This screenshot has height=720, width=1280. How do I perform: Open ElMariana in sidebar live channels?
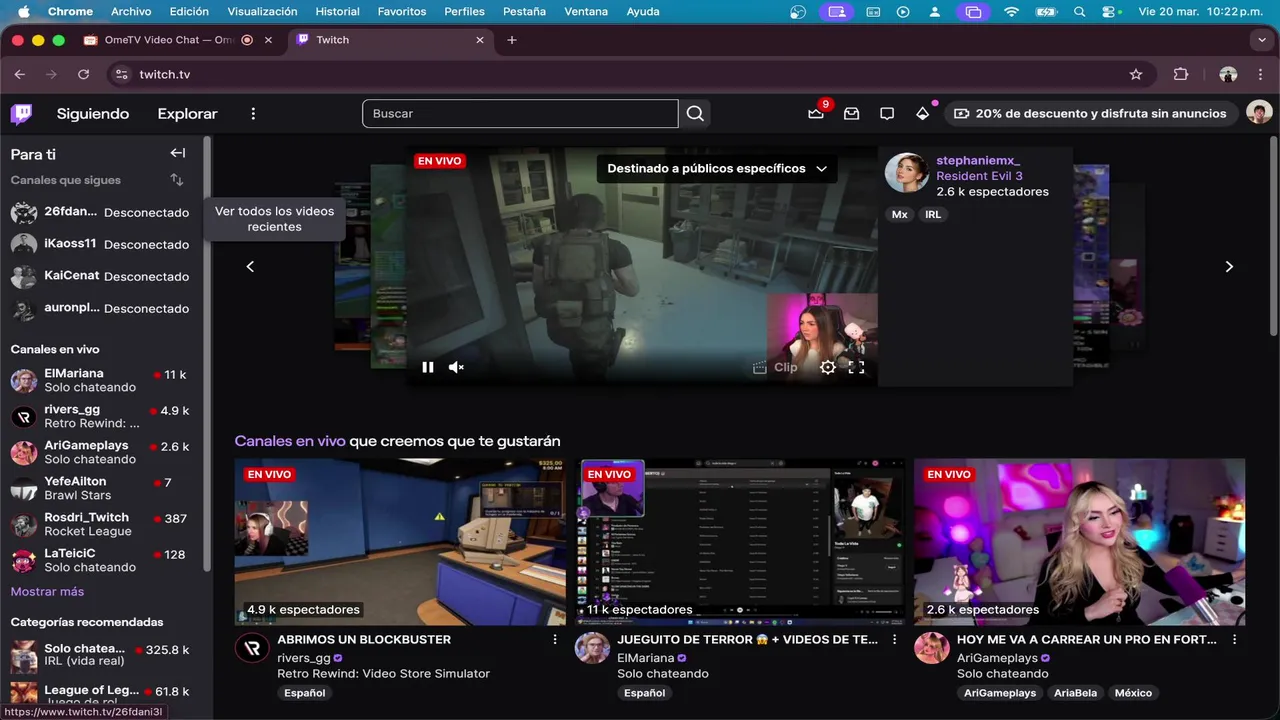coord(100,380)
